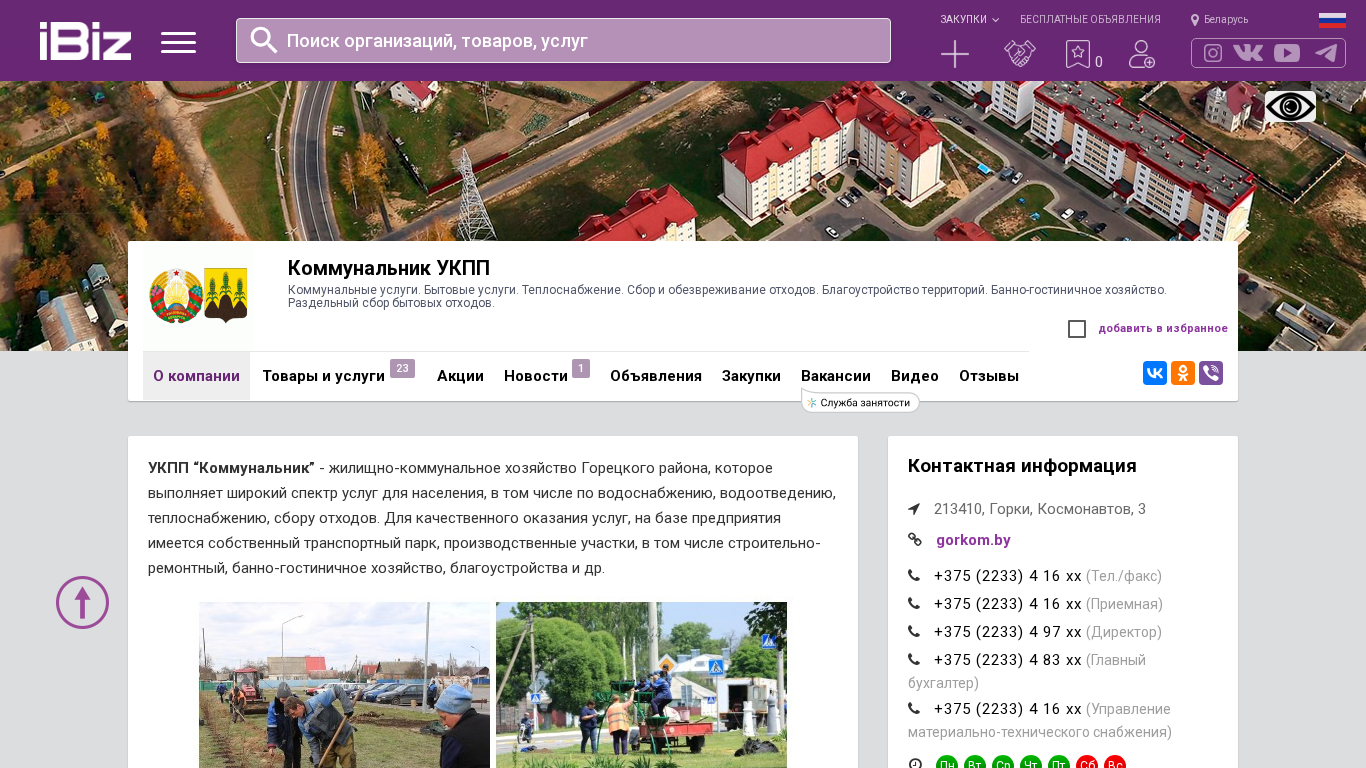
Task: Click the Главный бухгалтер phone number
Action: pos(1008,660)
